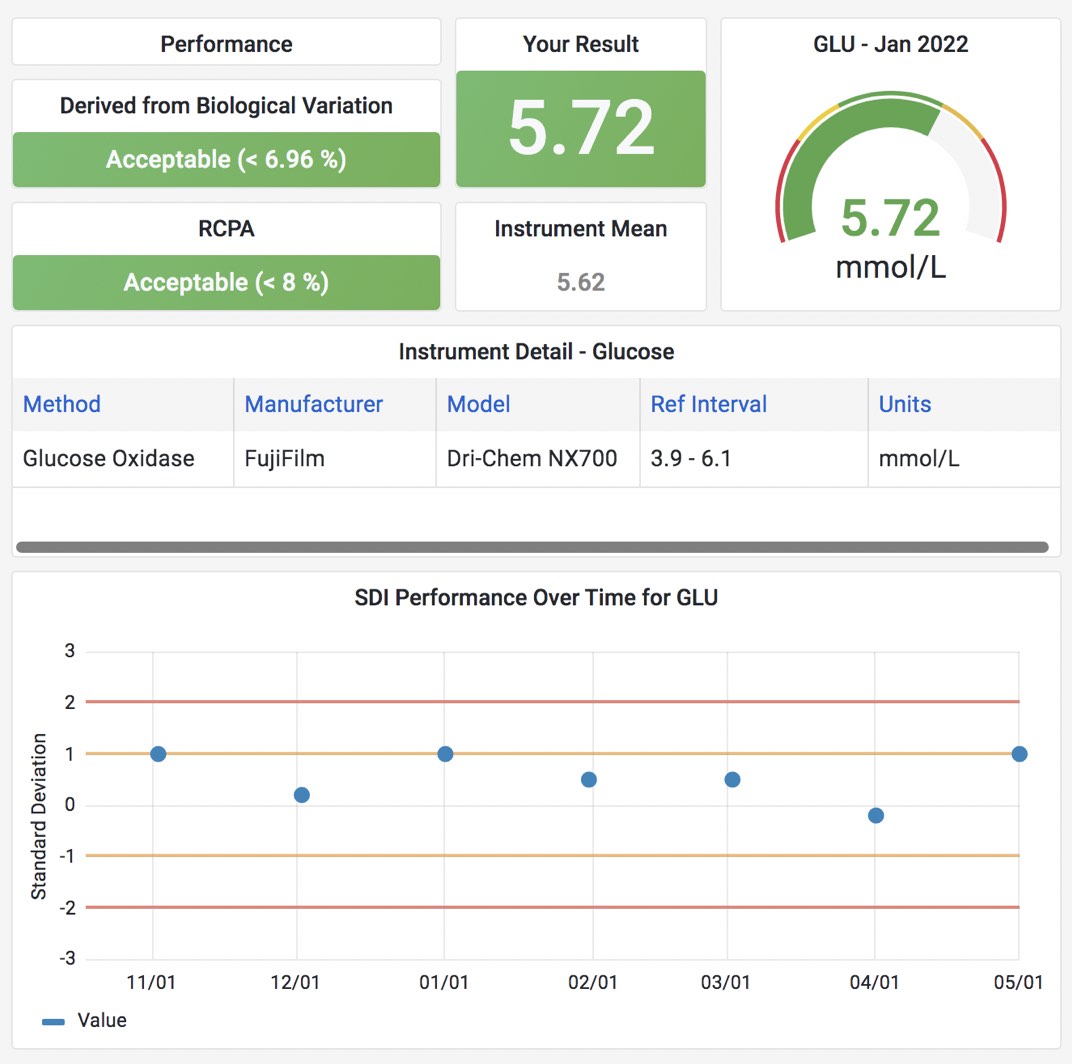Toggle the Value series in chart legend
The height and width of the screenshot is (1064, 1072).
coord(86,1020)
